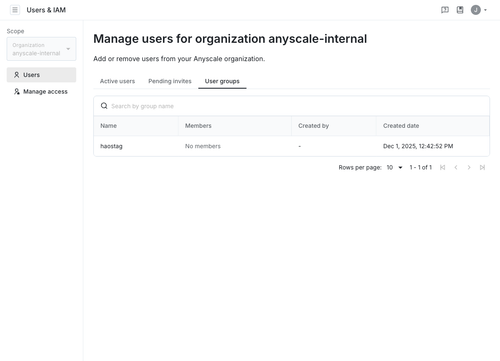Open the Organization scope dropdown
This screenshot has width=500, height=361.
[x=41, y=49]
